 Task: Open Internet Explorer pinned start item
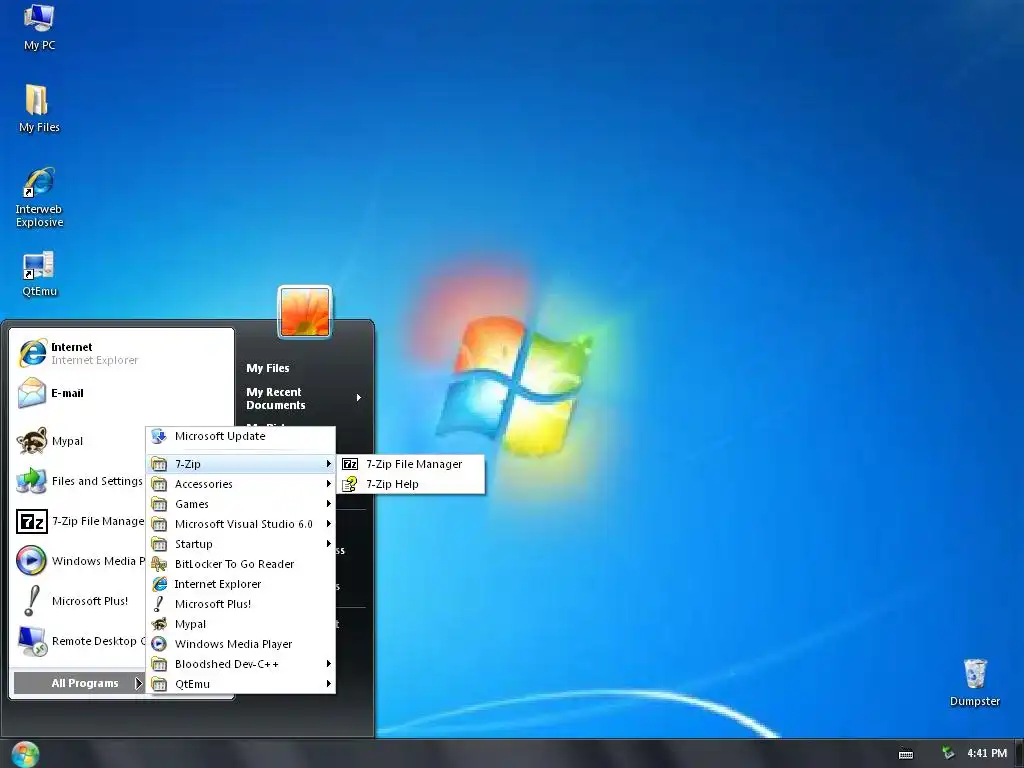[x=122, y=353]
